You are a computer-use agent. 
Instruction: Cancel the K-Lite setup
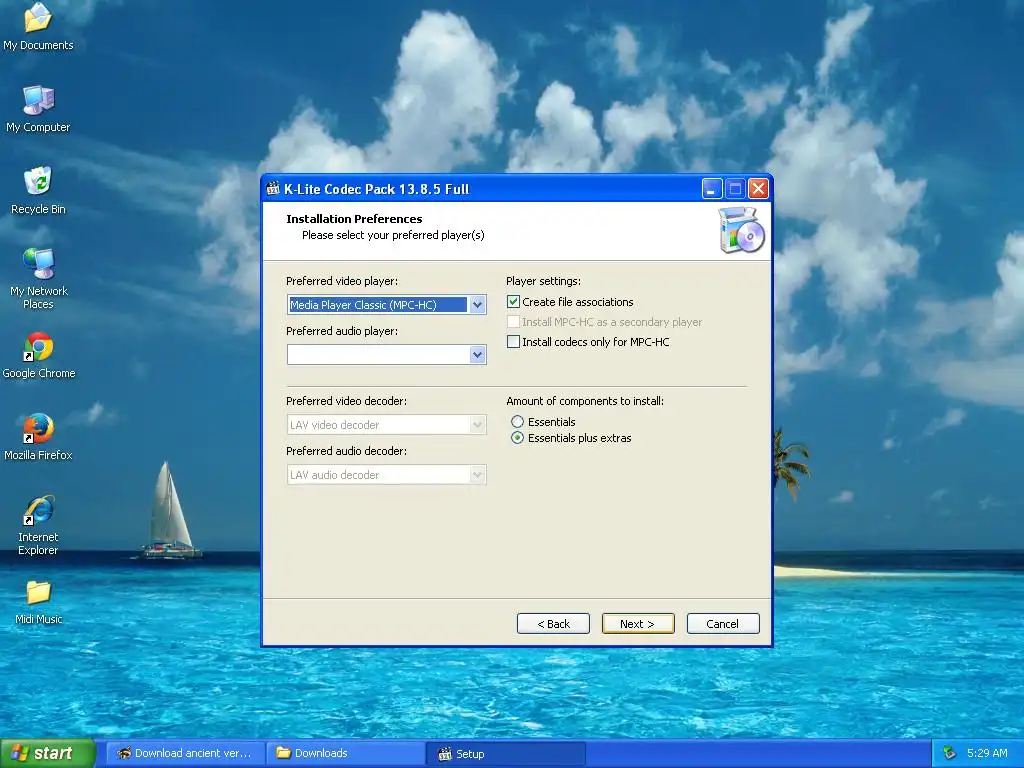coord(723,624)
